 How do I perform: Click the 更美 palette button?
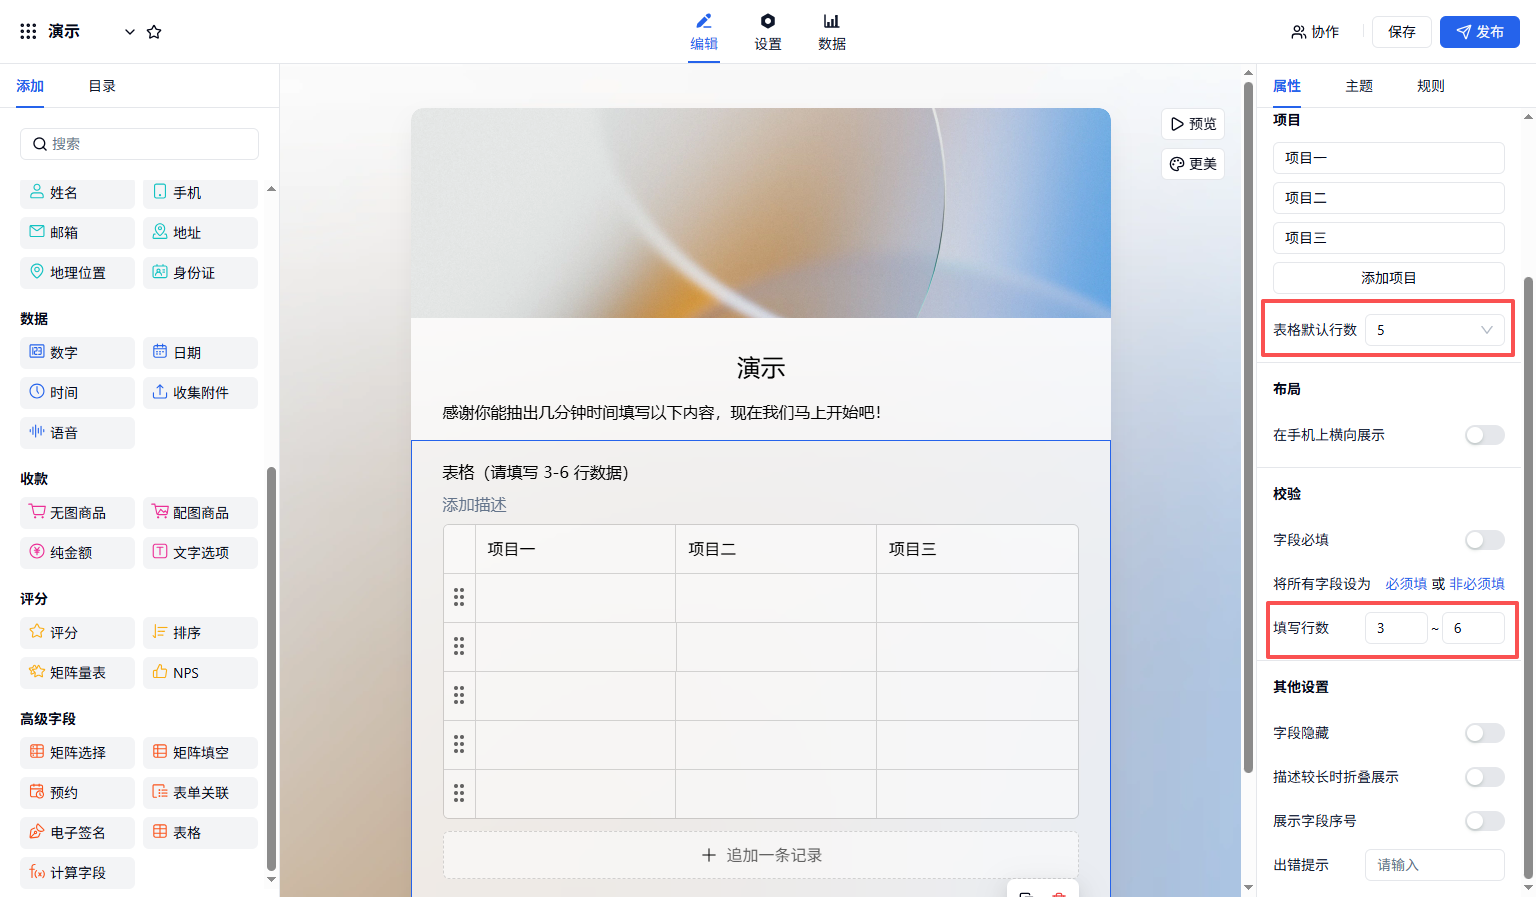pyautogui.click(x=1193, y=164)
